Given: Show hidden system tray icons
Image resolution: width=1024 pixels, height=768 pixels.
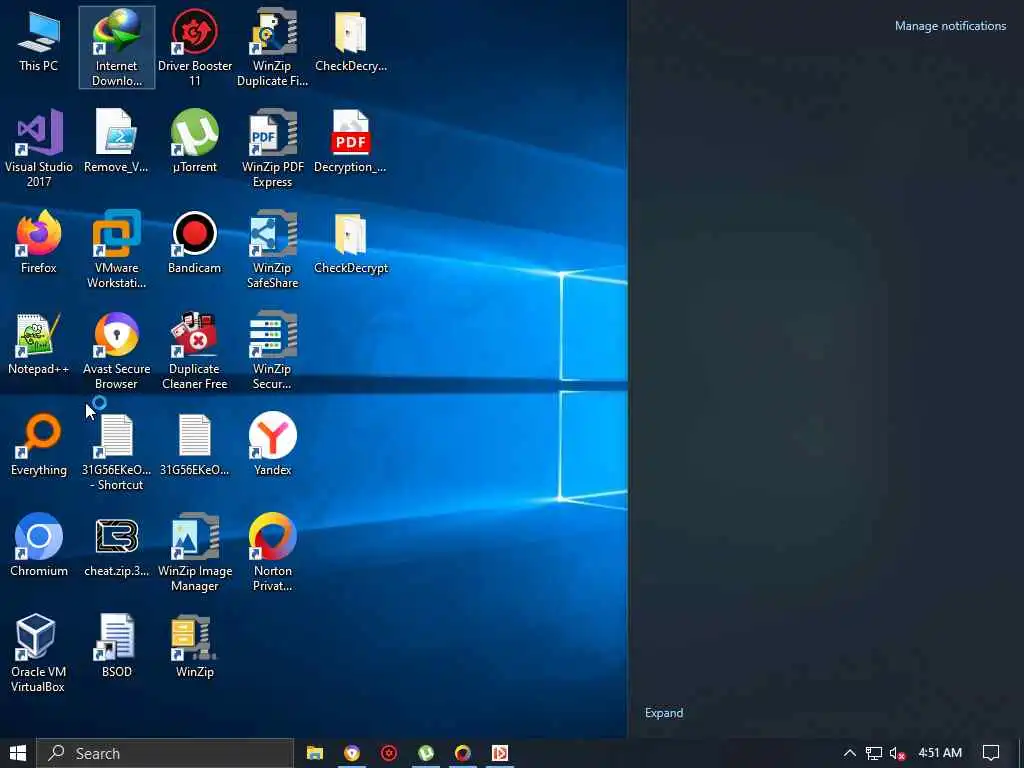Looking at the screenshot, I should [849, 753].
